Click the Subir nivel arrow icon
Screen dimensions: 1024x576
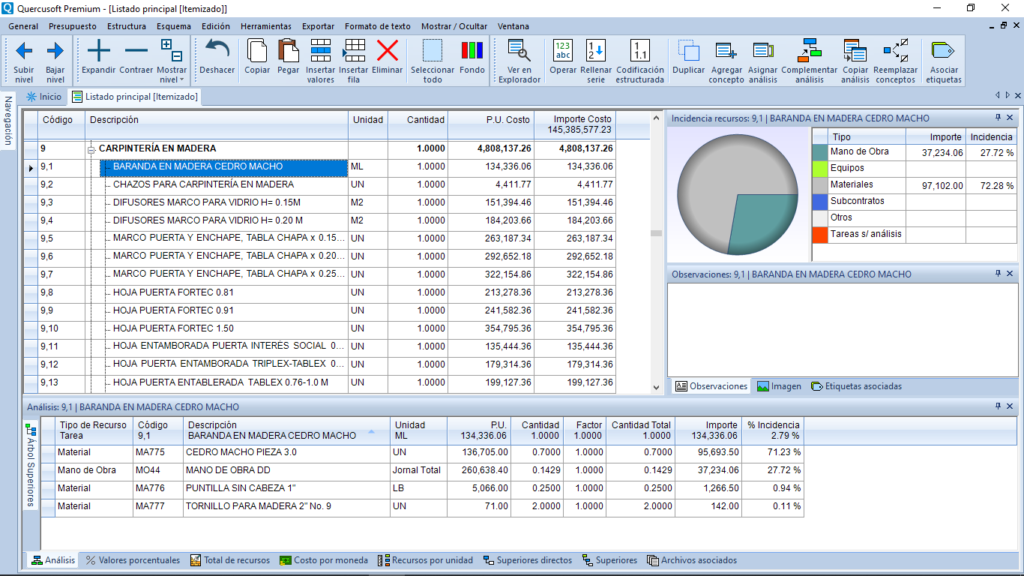[x=24, y=51]
